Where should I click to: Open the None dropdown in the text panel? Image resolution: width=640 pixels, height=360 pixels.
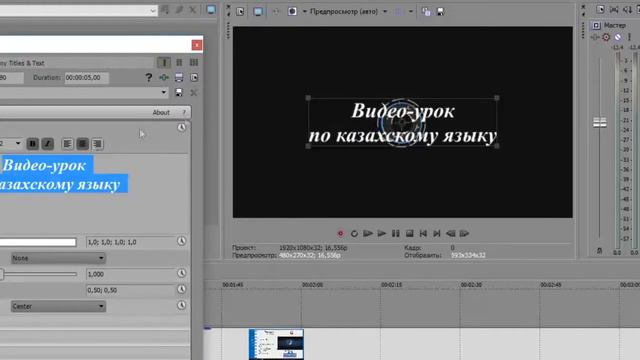coord(58,258)
